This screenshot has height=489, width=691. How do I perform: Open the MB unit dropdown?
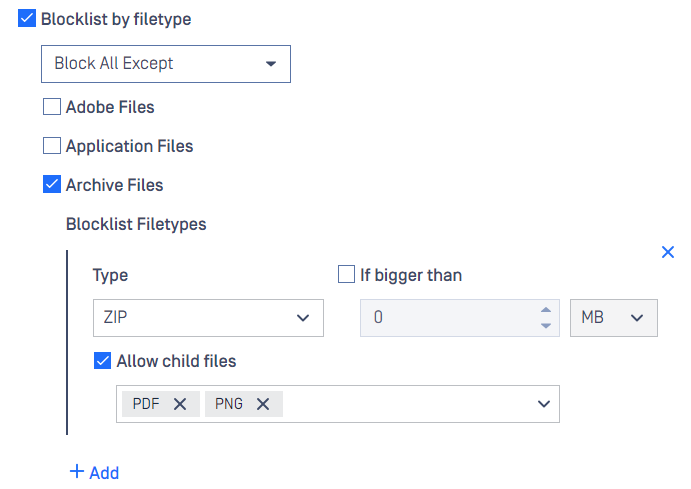click(x=613, y=317)
